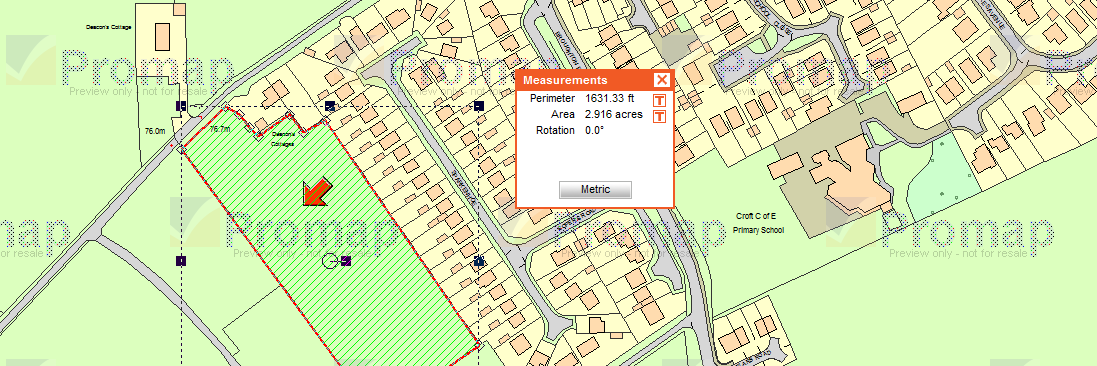This screenshot has width=1097, height=366.
Task: Click the "1631.33 ft" perimeter value
Action: click(609, 99)
